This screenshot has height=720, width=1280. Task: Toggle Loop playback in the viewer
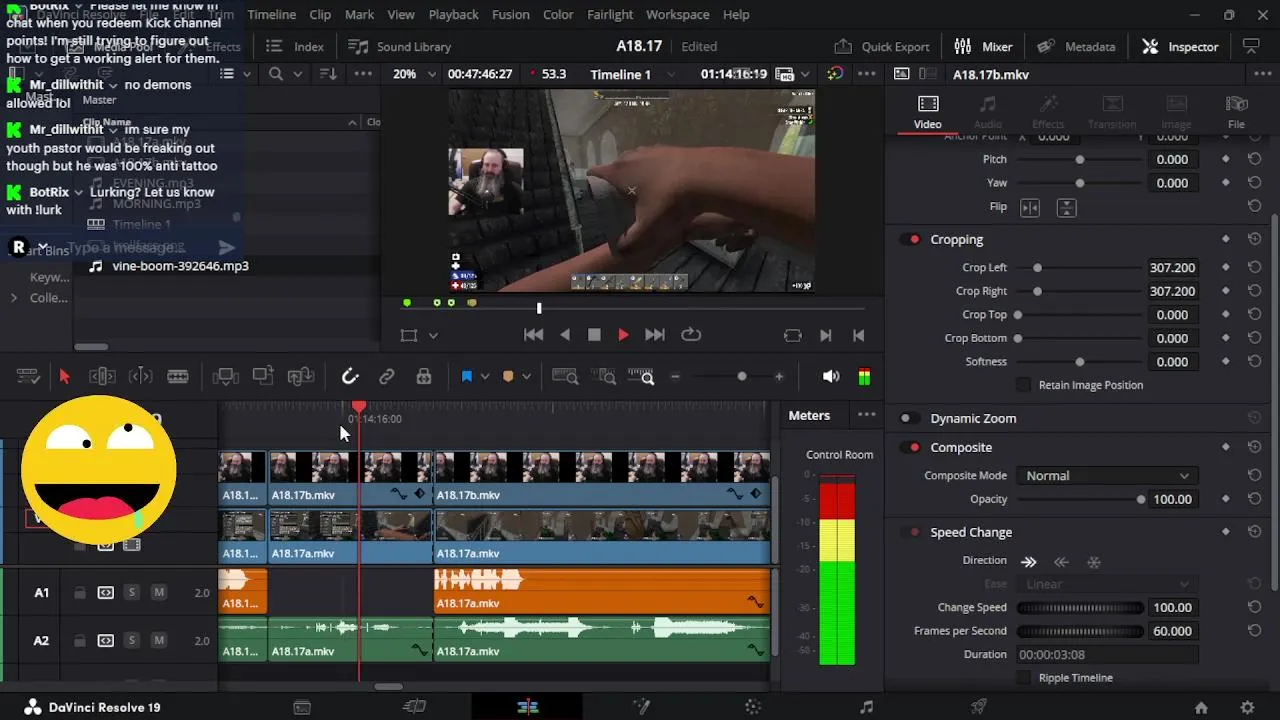(691, 335)
